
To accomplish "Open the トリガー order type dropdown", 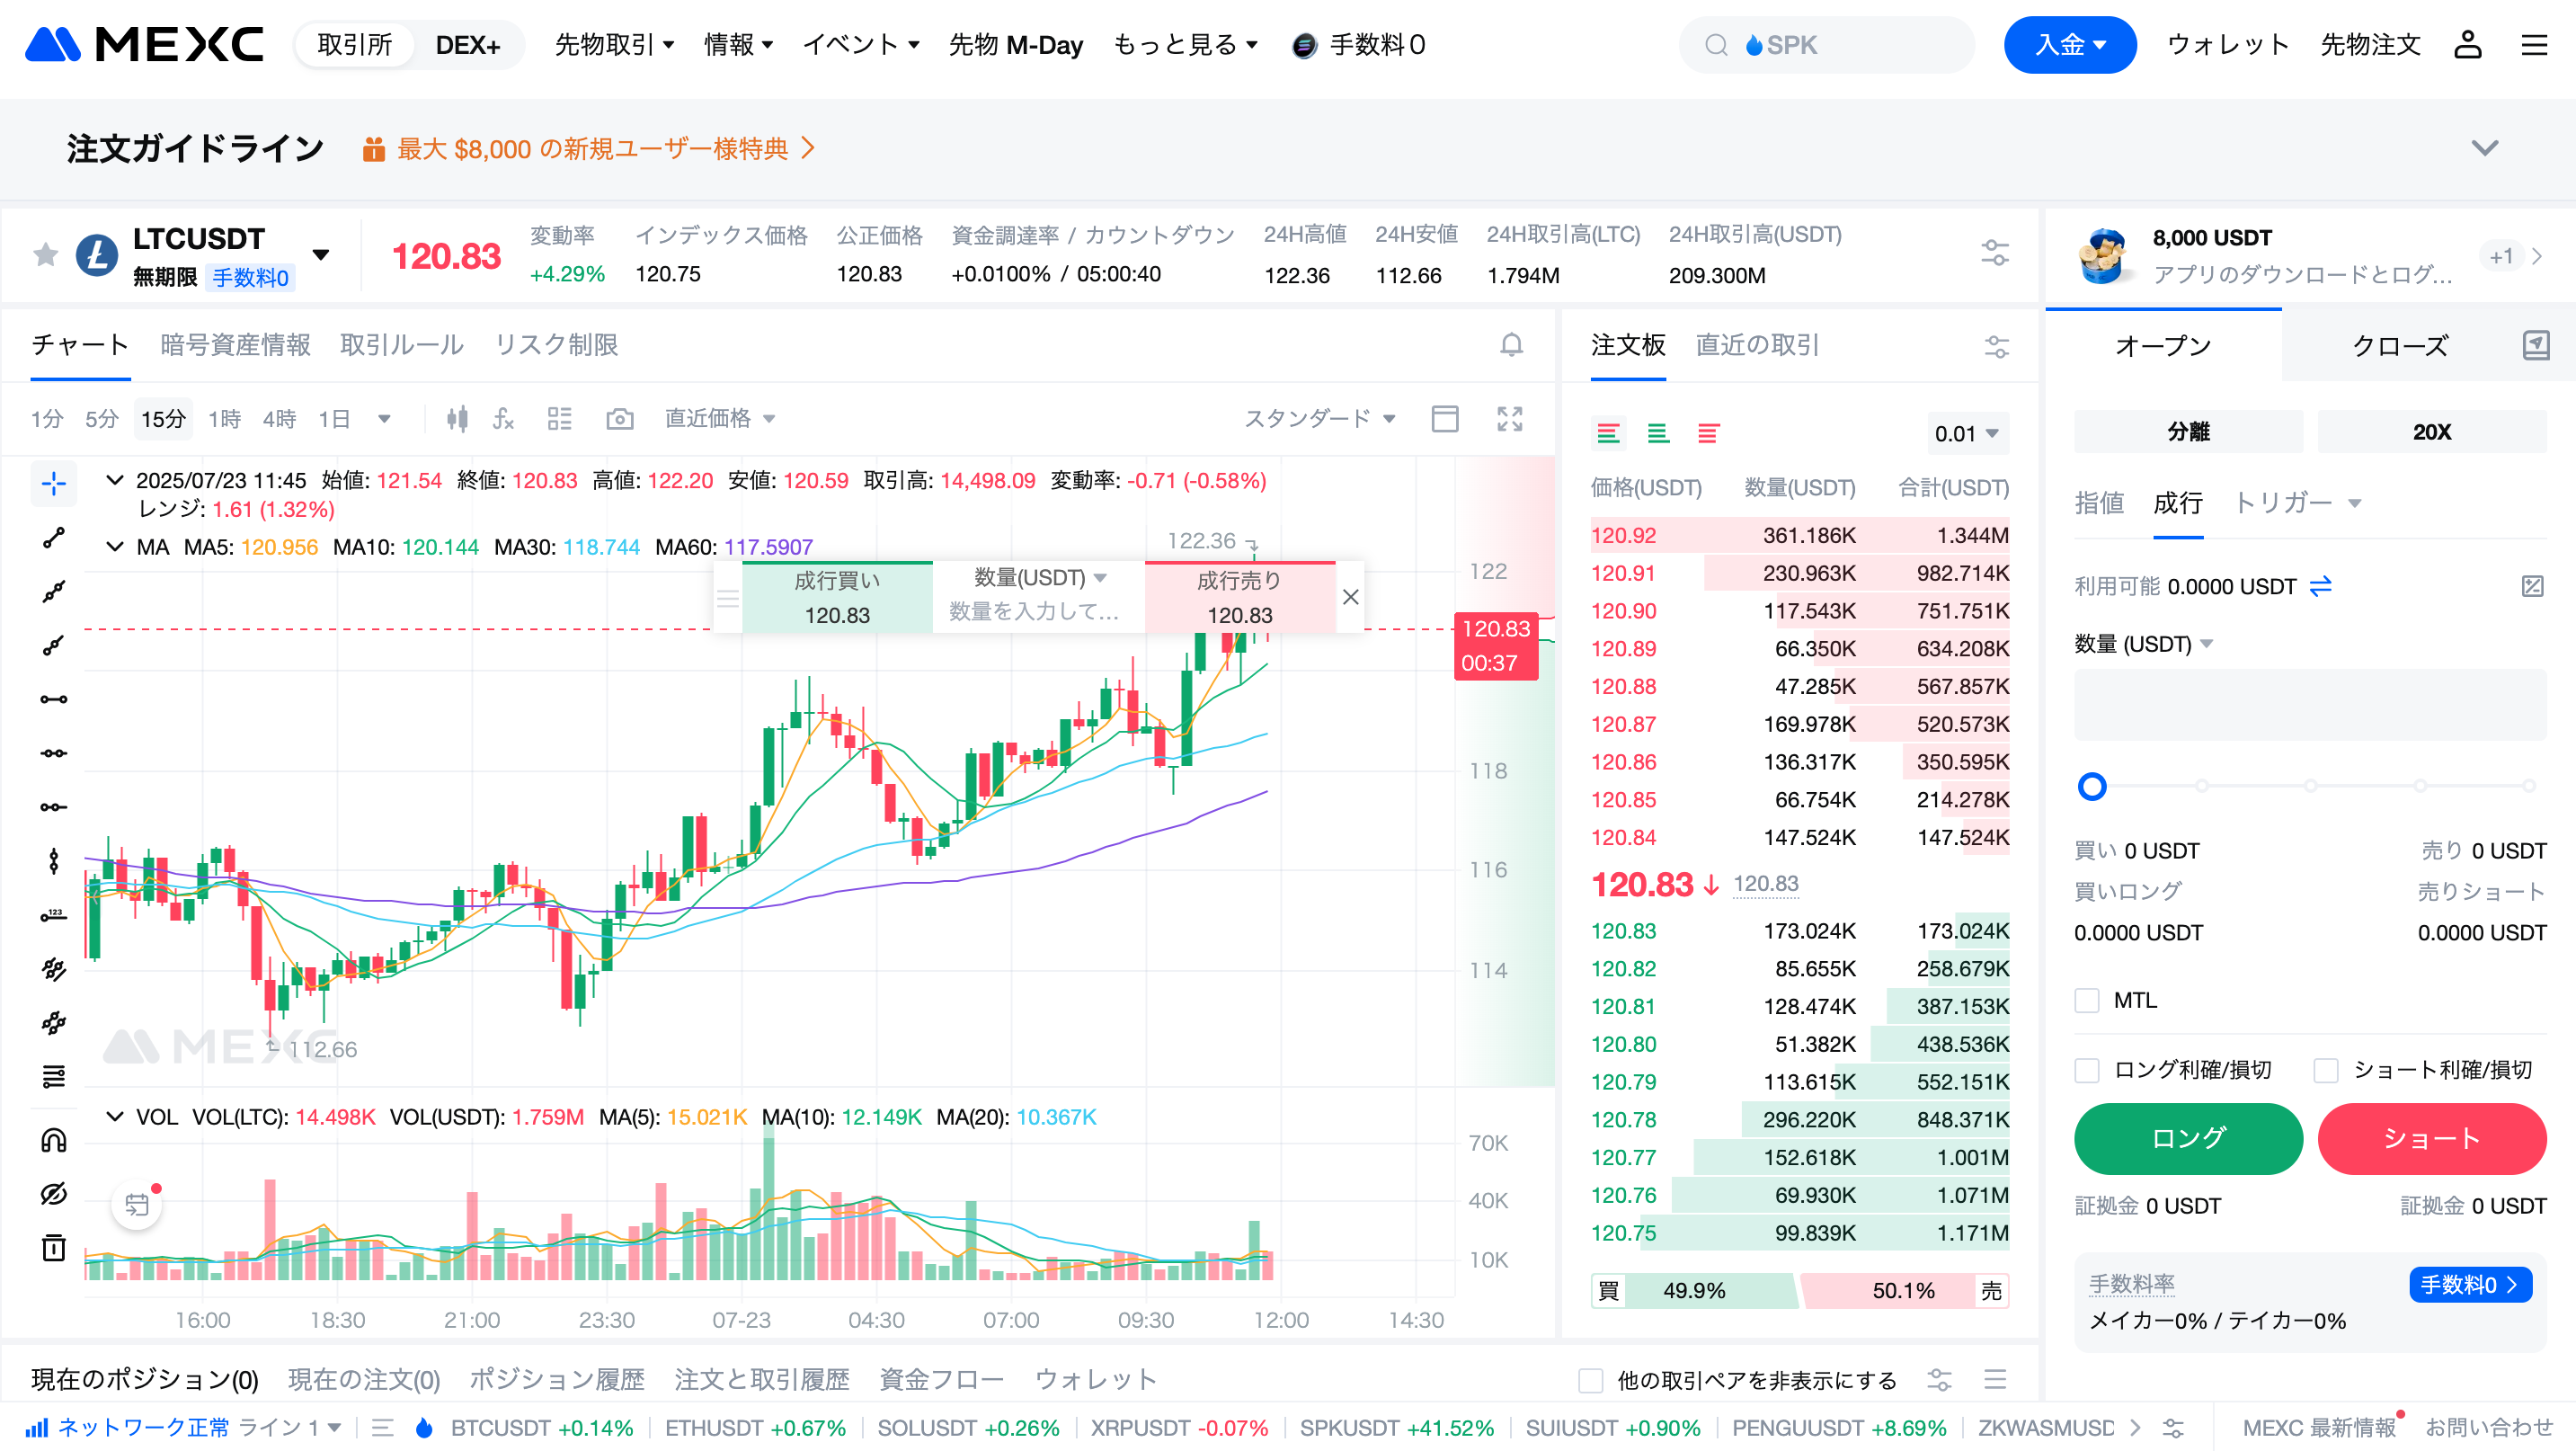I will point(2297,502).
